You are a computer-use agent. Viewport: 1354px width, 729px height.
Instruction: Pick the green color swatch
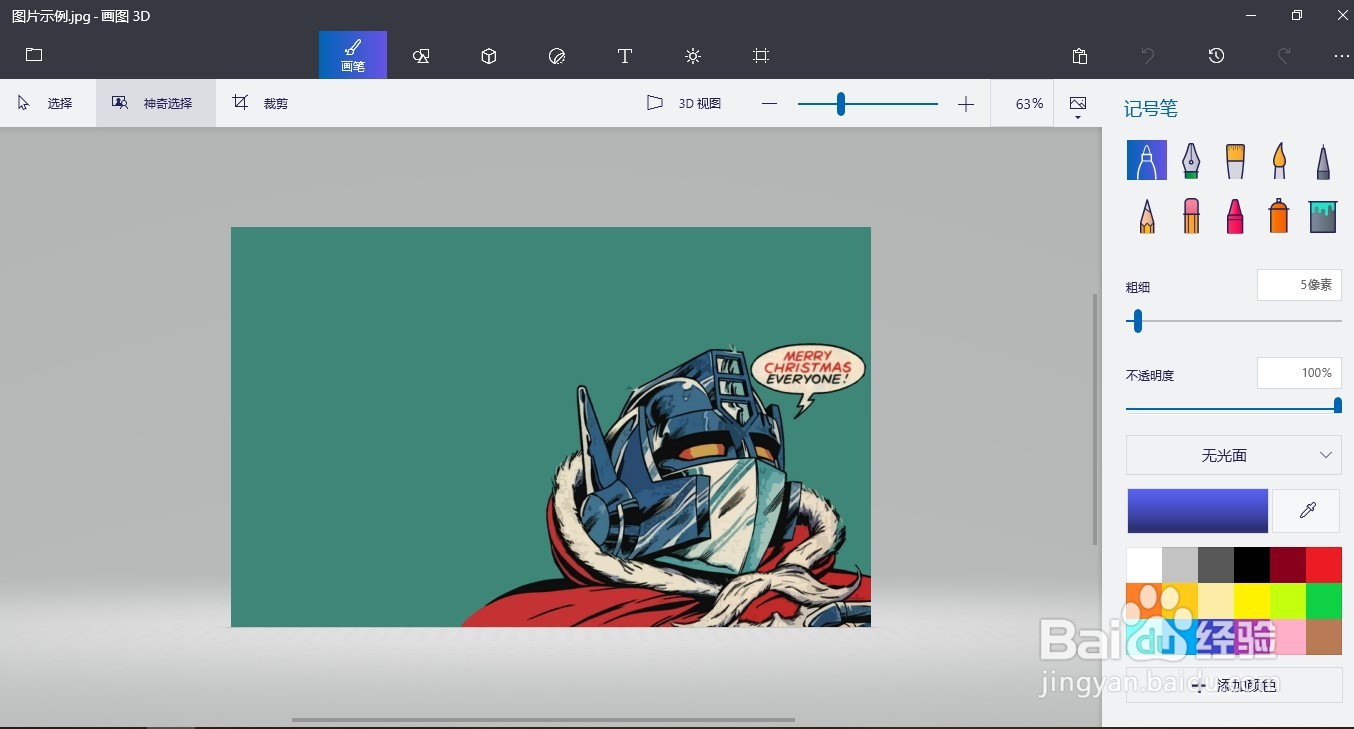click(x=1324, y=601)
